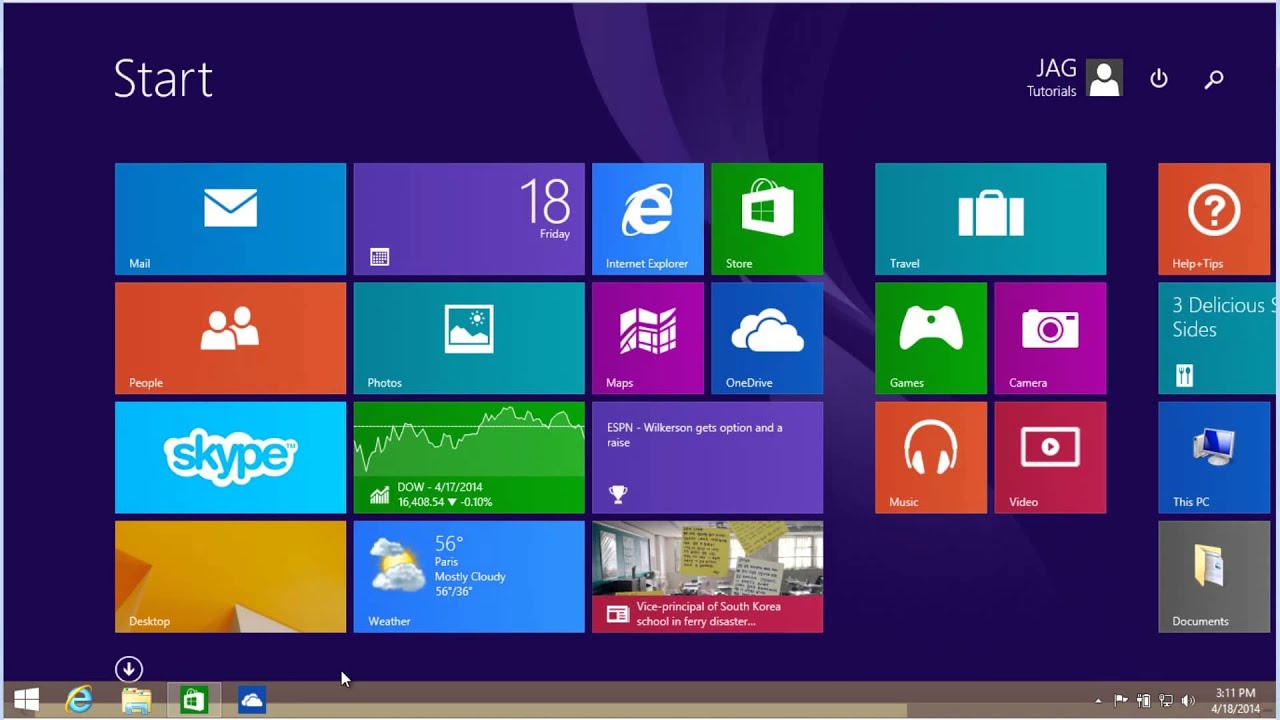Image resolution: width=1280 pixels, height=720 pixels.
Task: Open the This PC tile
Action: pos(1214,457)
